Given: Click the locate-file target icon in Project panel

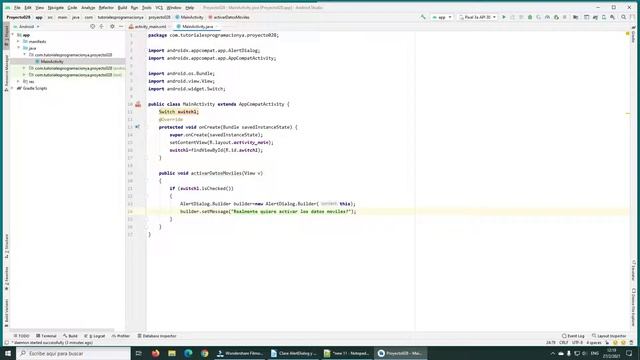Looking at the screenshot, I should 92,27.
